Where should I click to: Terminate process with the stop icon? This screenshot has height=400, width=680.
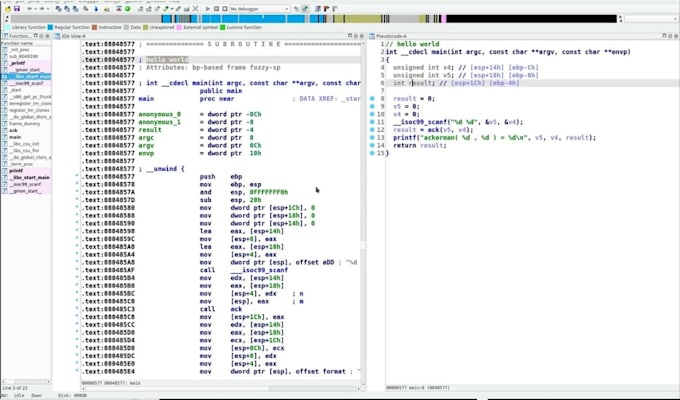pos(225,9)
